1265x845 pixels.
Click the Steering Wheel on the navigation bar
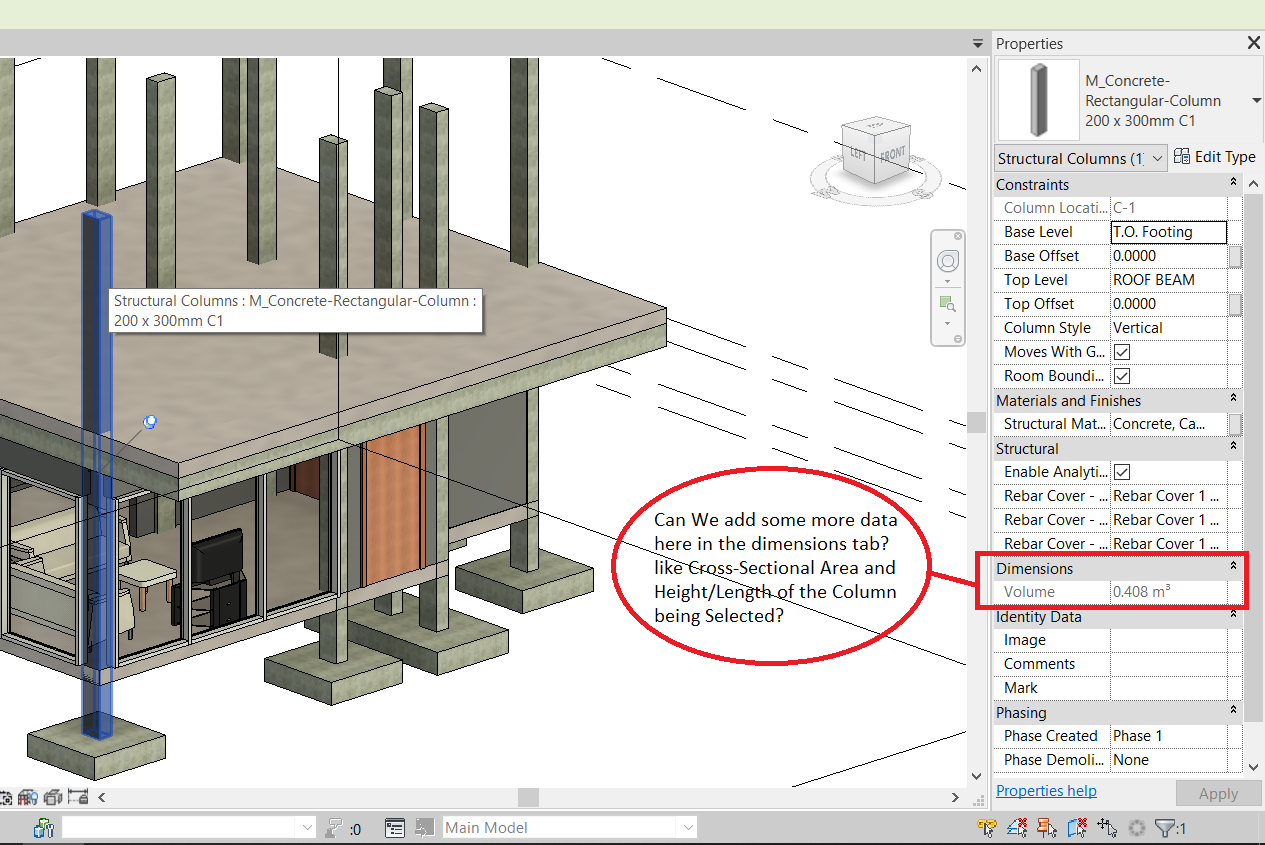(948, 261)
